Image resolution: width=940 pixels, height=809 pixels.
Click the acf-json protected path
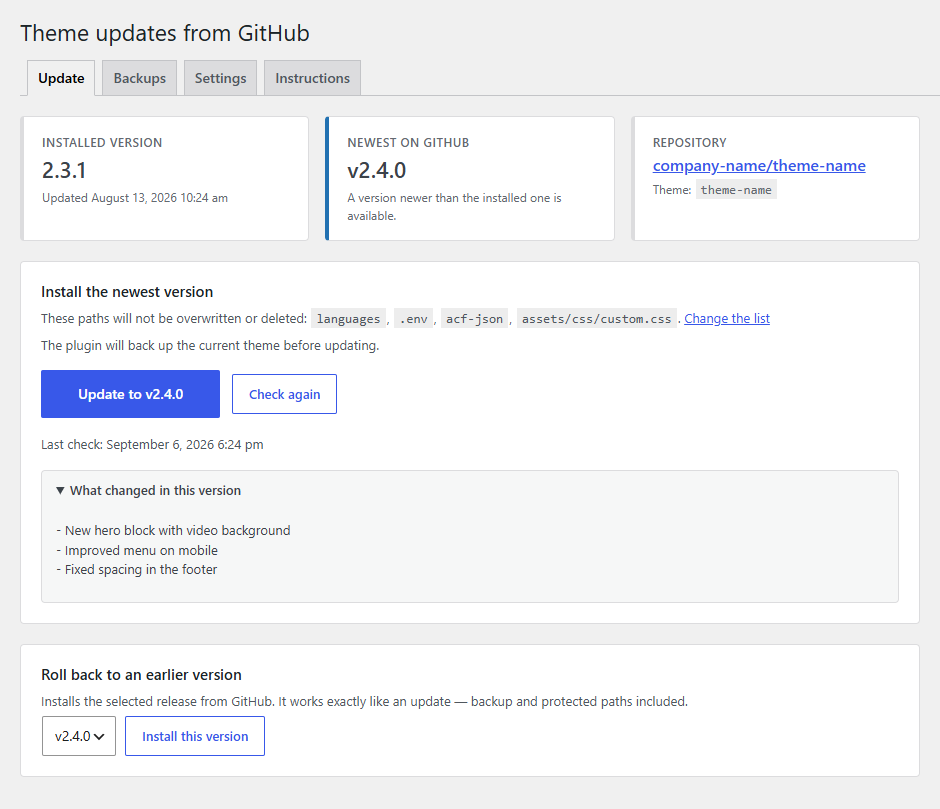click(x=474, y=319)
